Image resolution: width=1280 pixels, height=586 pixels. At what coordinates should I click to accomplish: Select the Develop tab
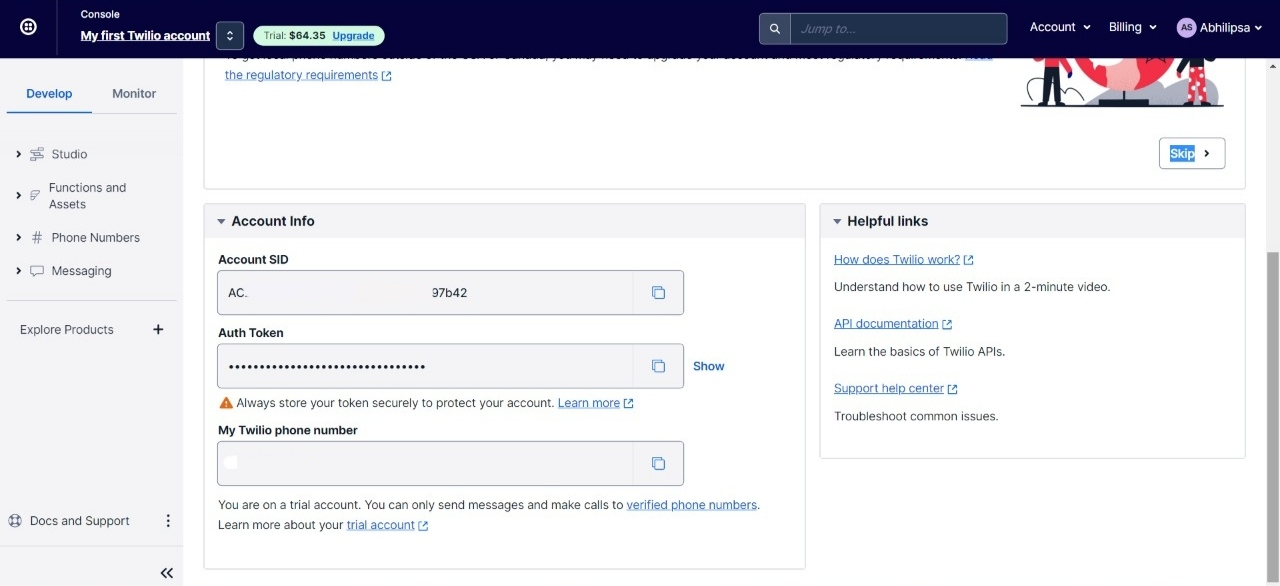coord(48,93)
